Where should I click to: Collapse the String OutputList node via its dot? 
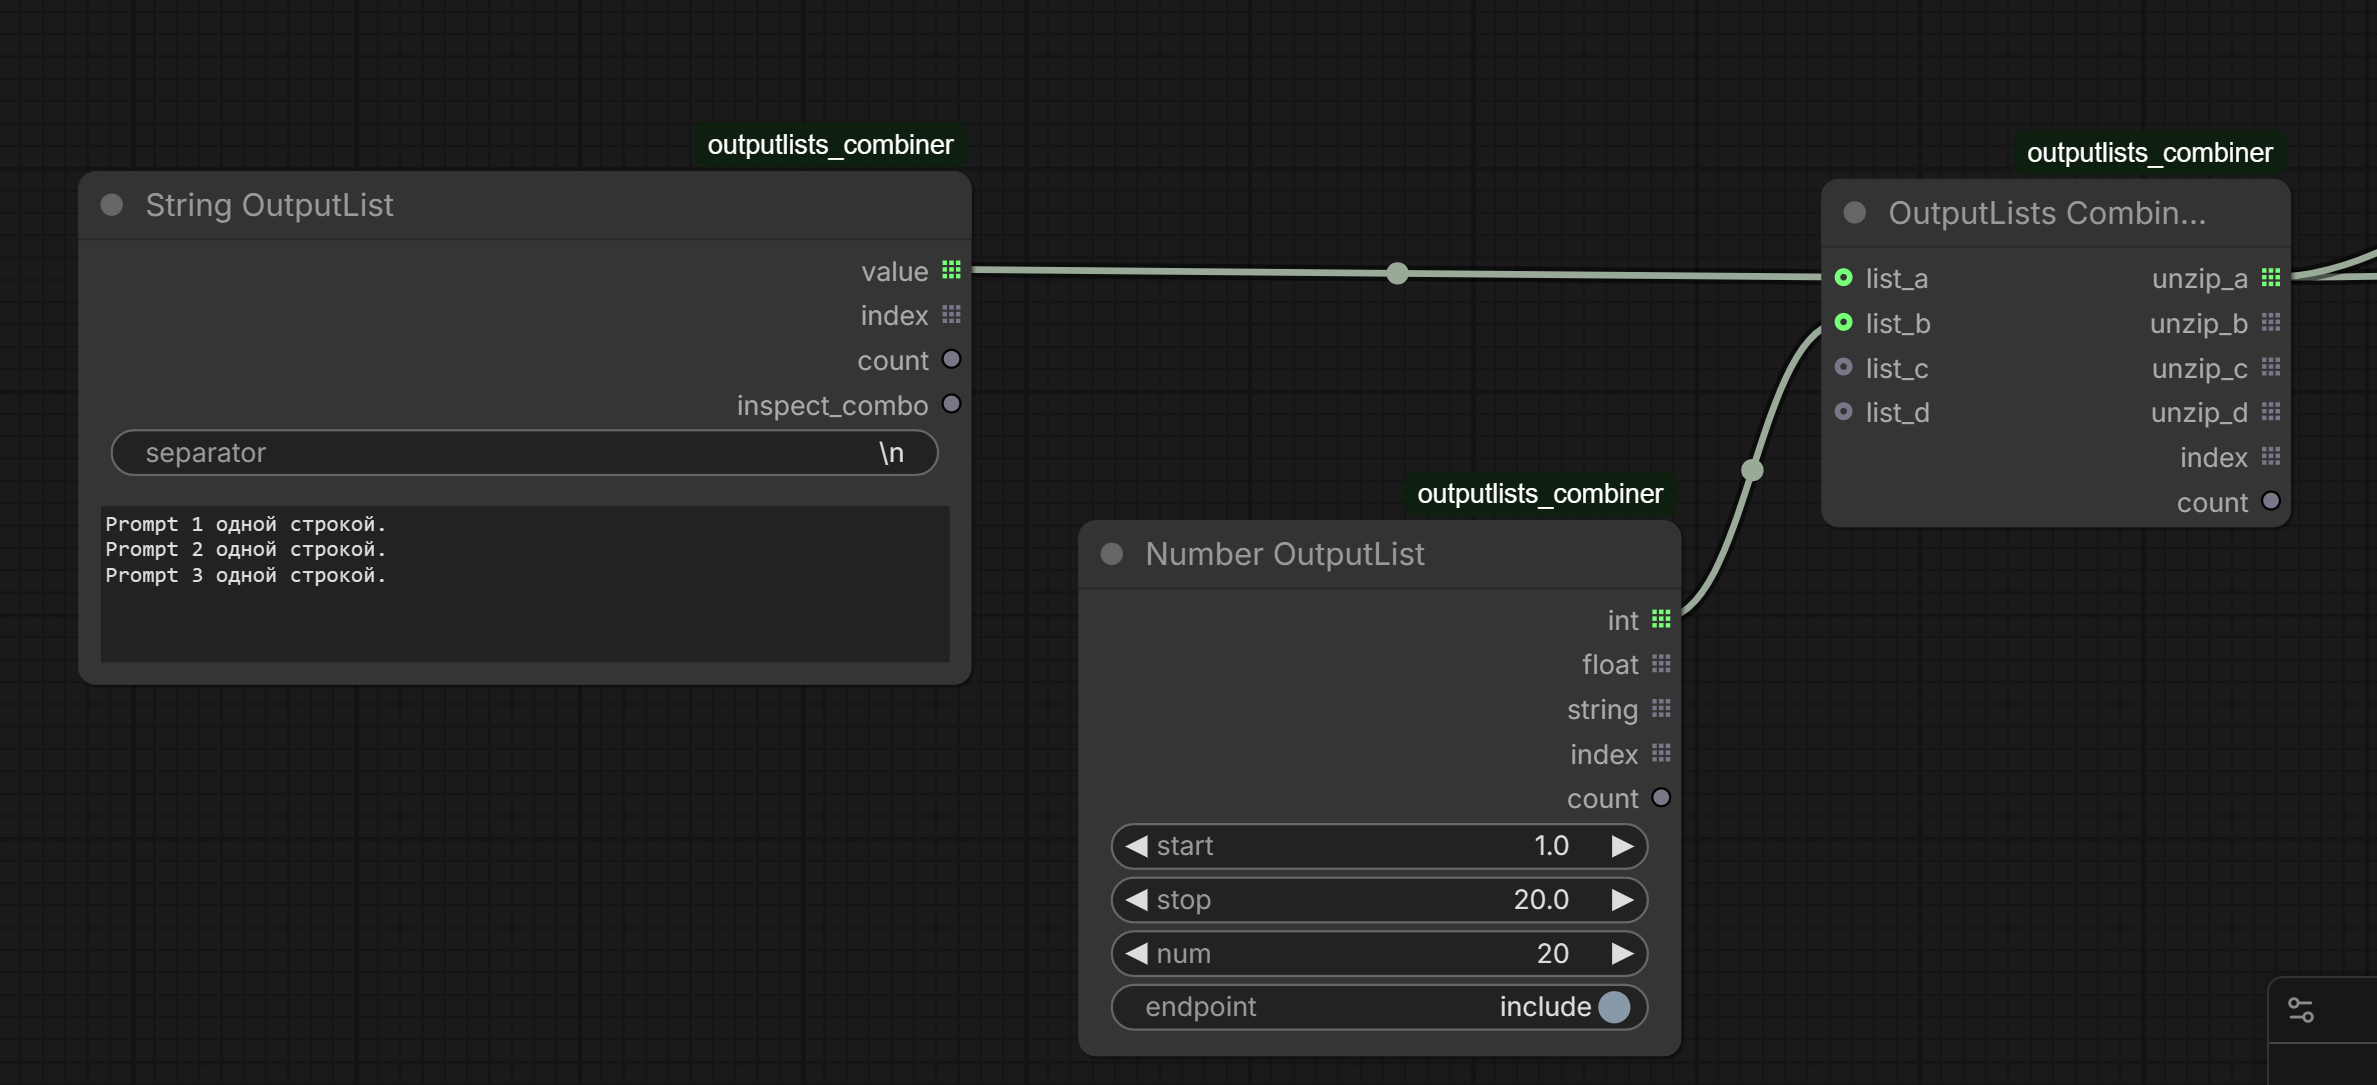point(112,205)
